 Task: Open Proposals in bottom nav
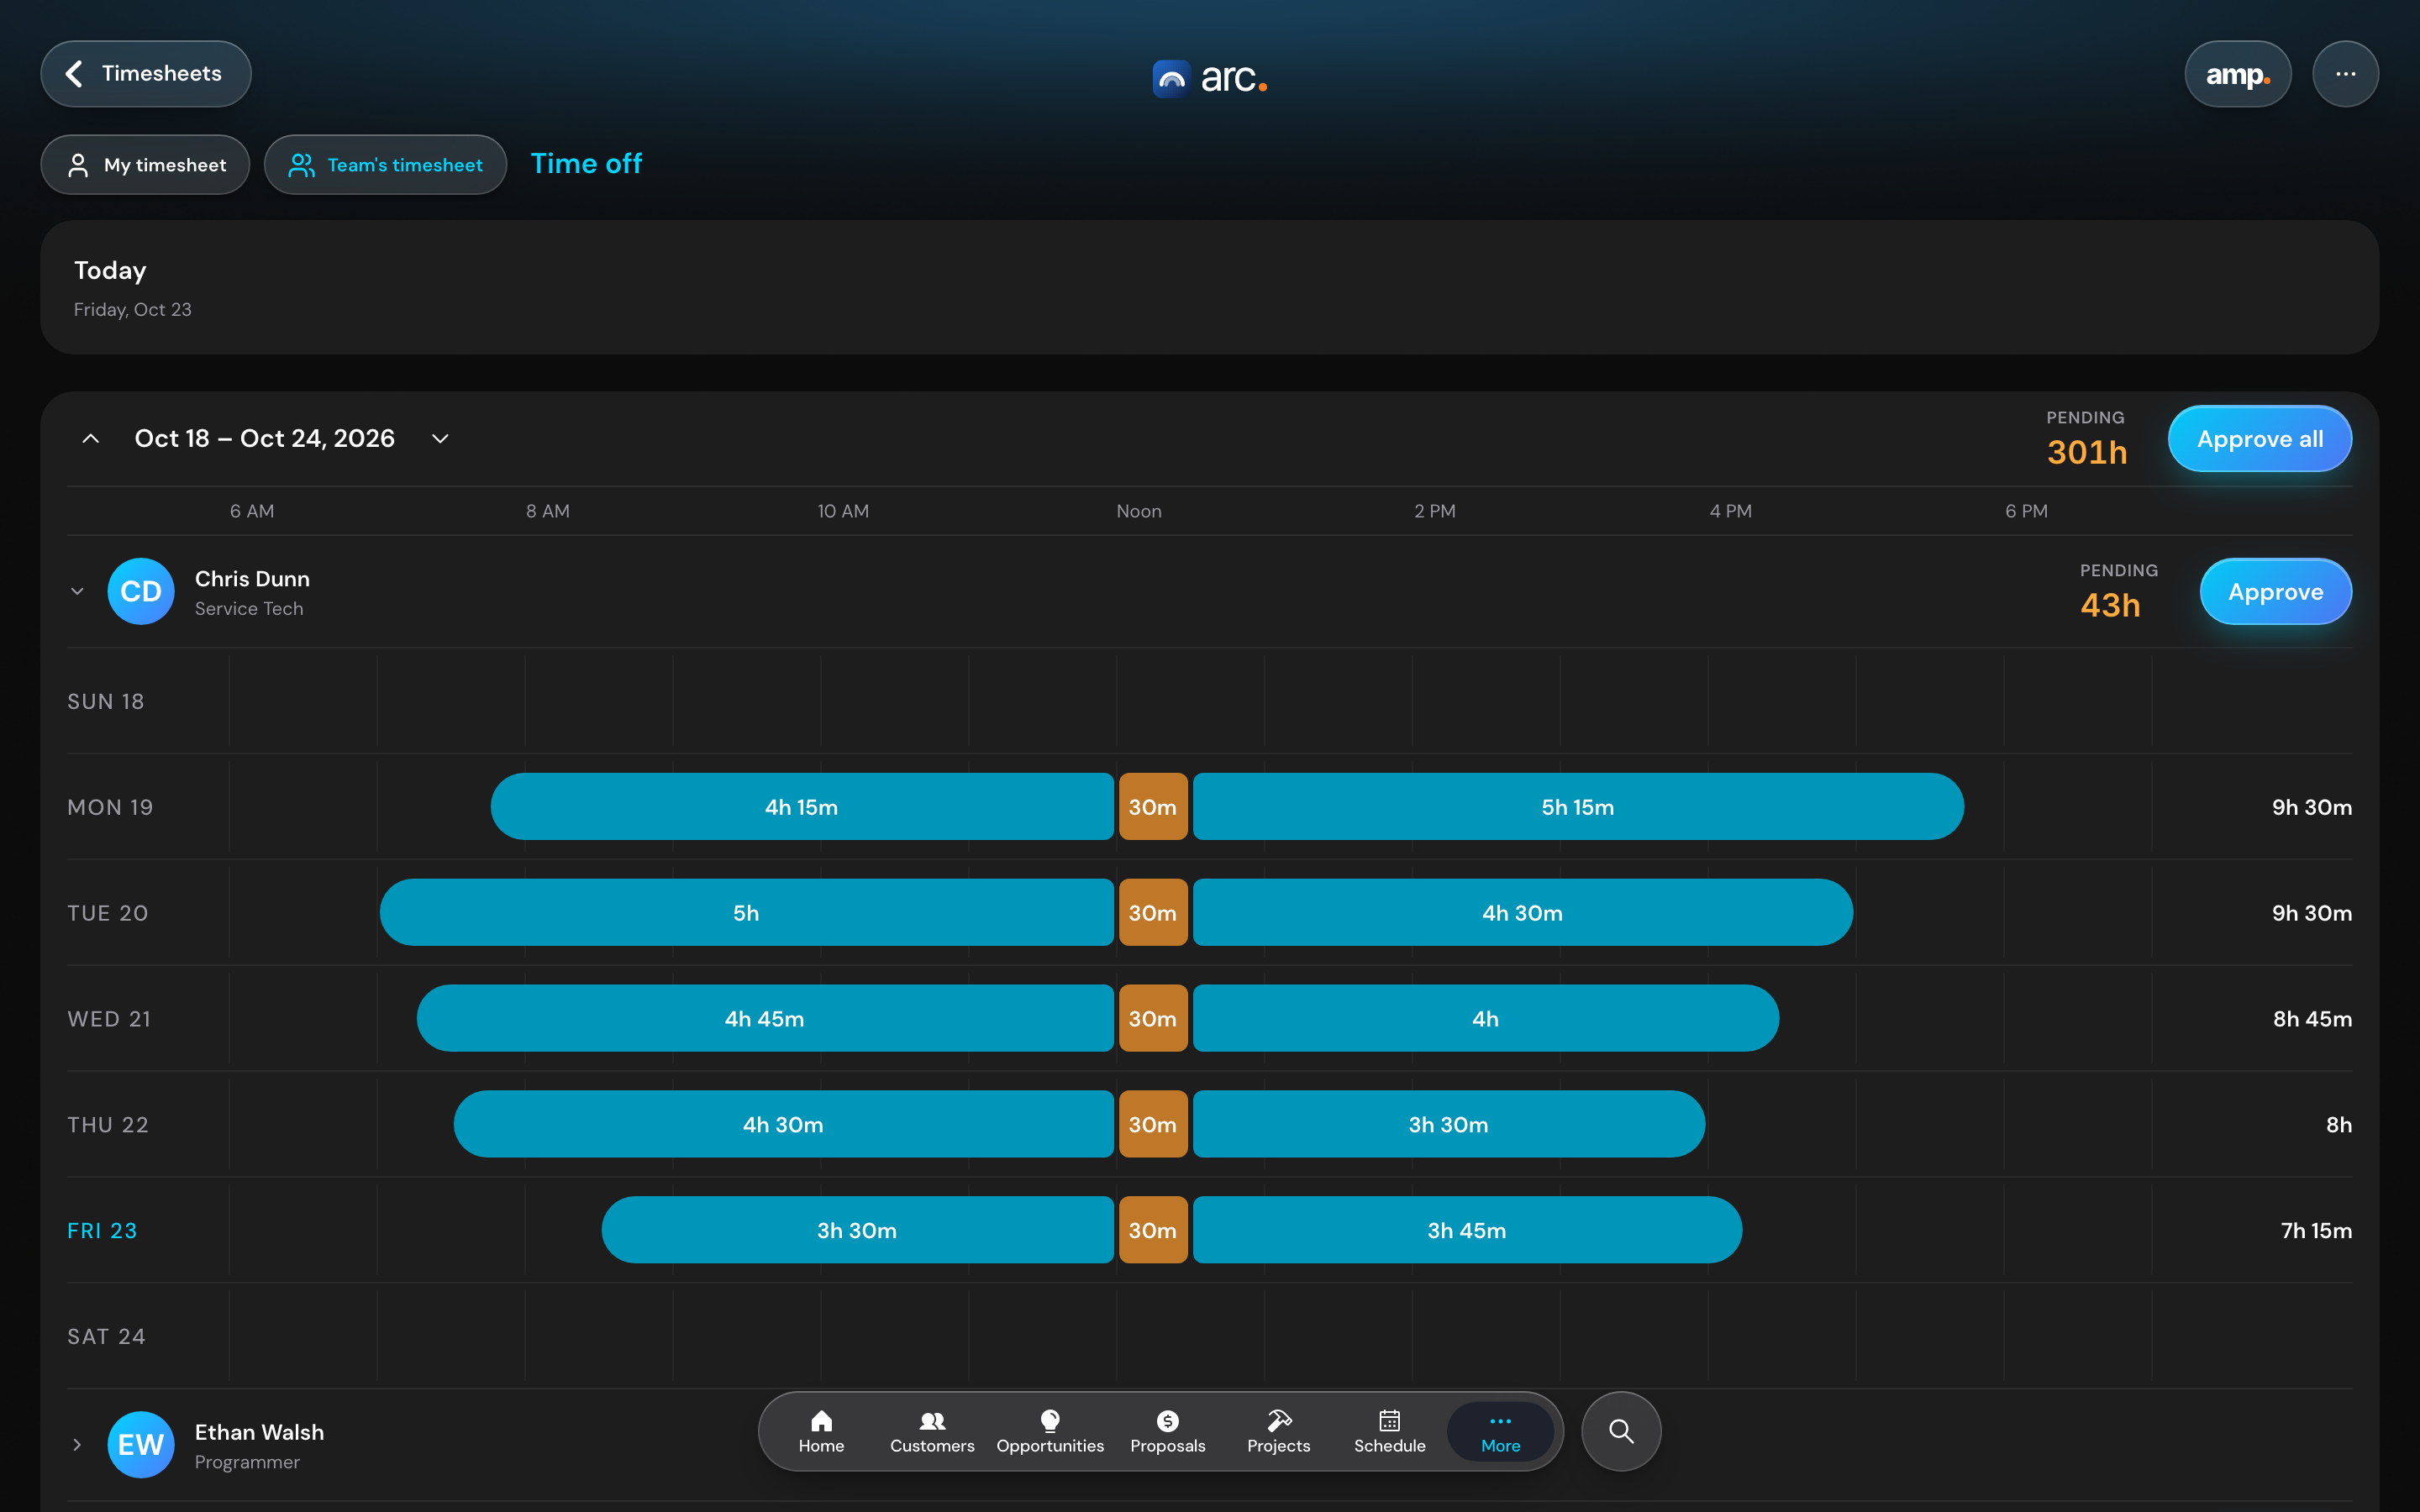pyautogui.click(x=1168, y=1432)
